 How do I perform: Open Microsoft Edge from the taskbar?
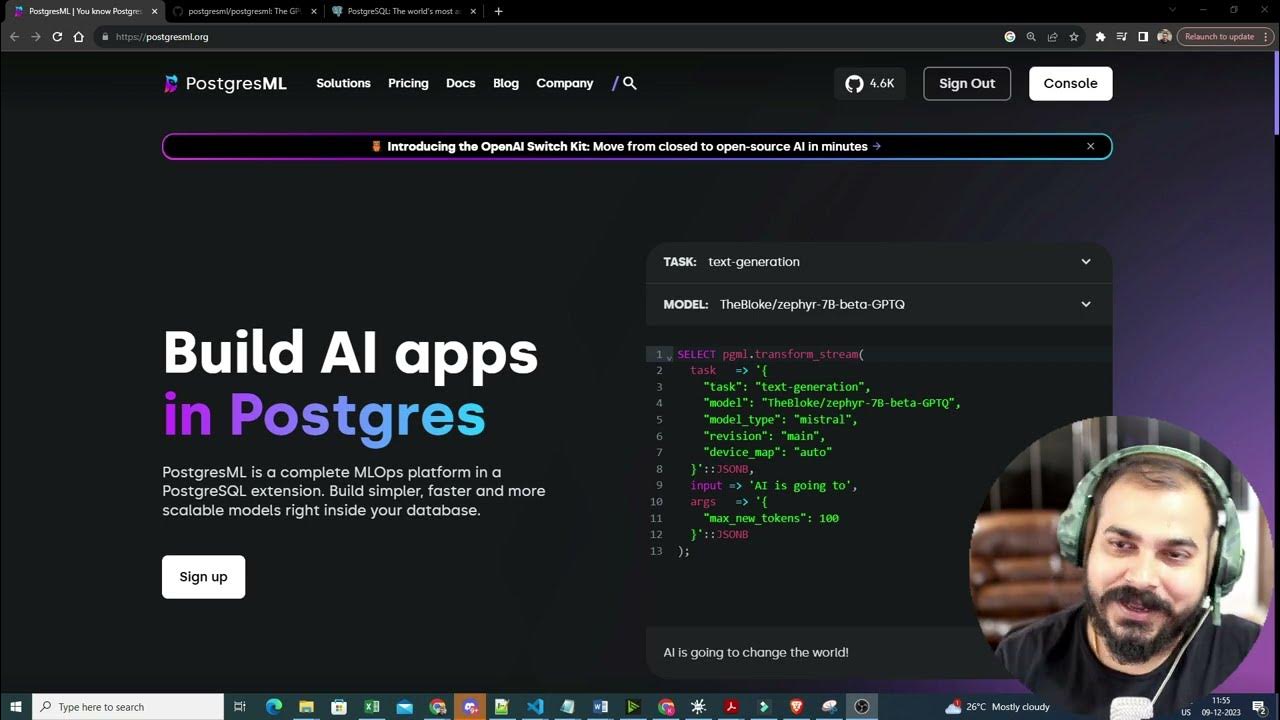coord(274,707)
